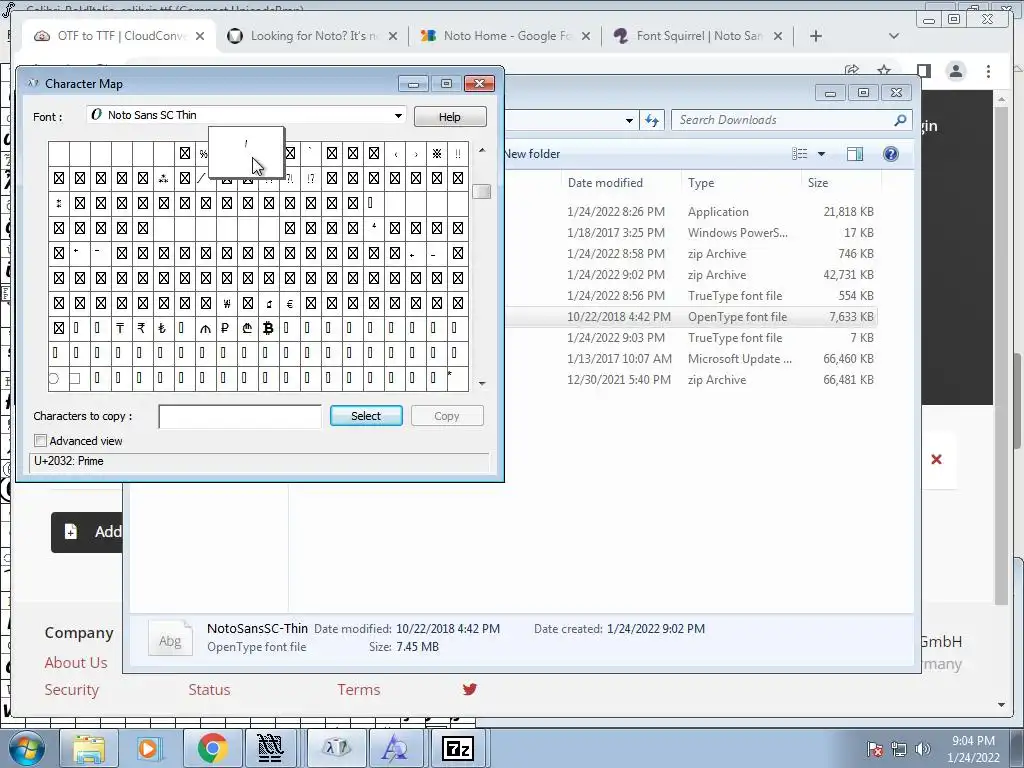
Task: Open Chrome's three-dot menu
Action: [988, 71]
